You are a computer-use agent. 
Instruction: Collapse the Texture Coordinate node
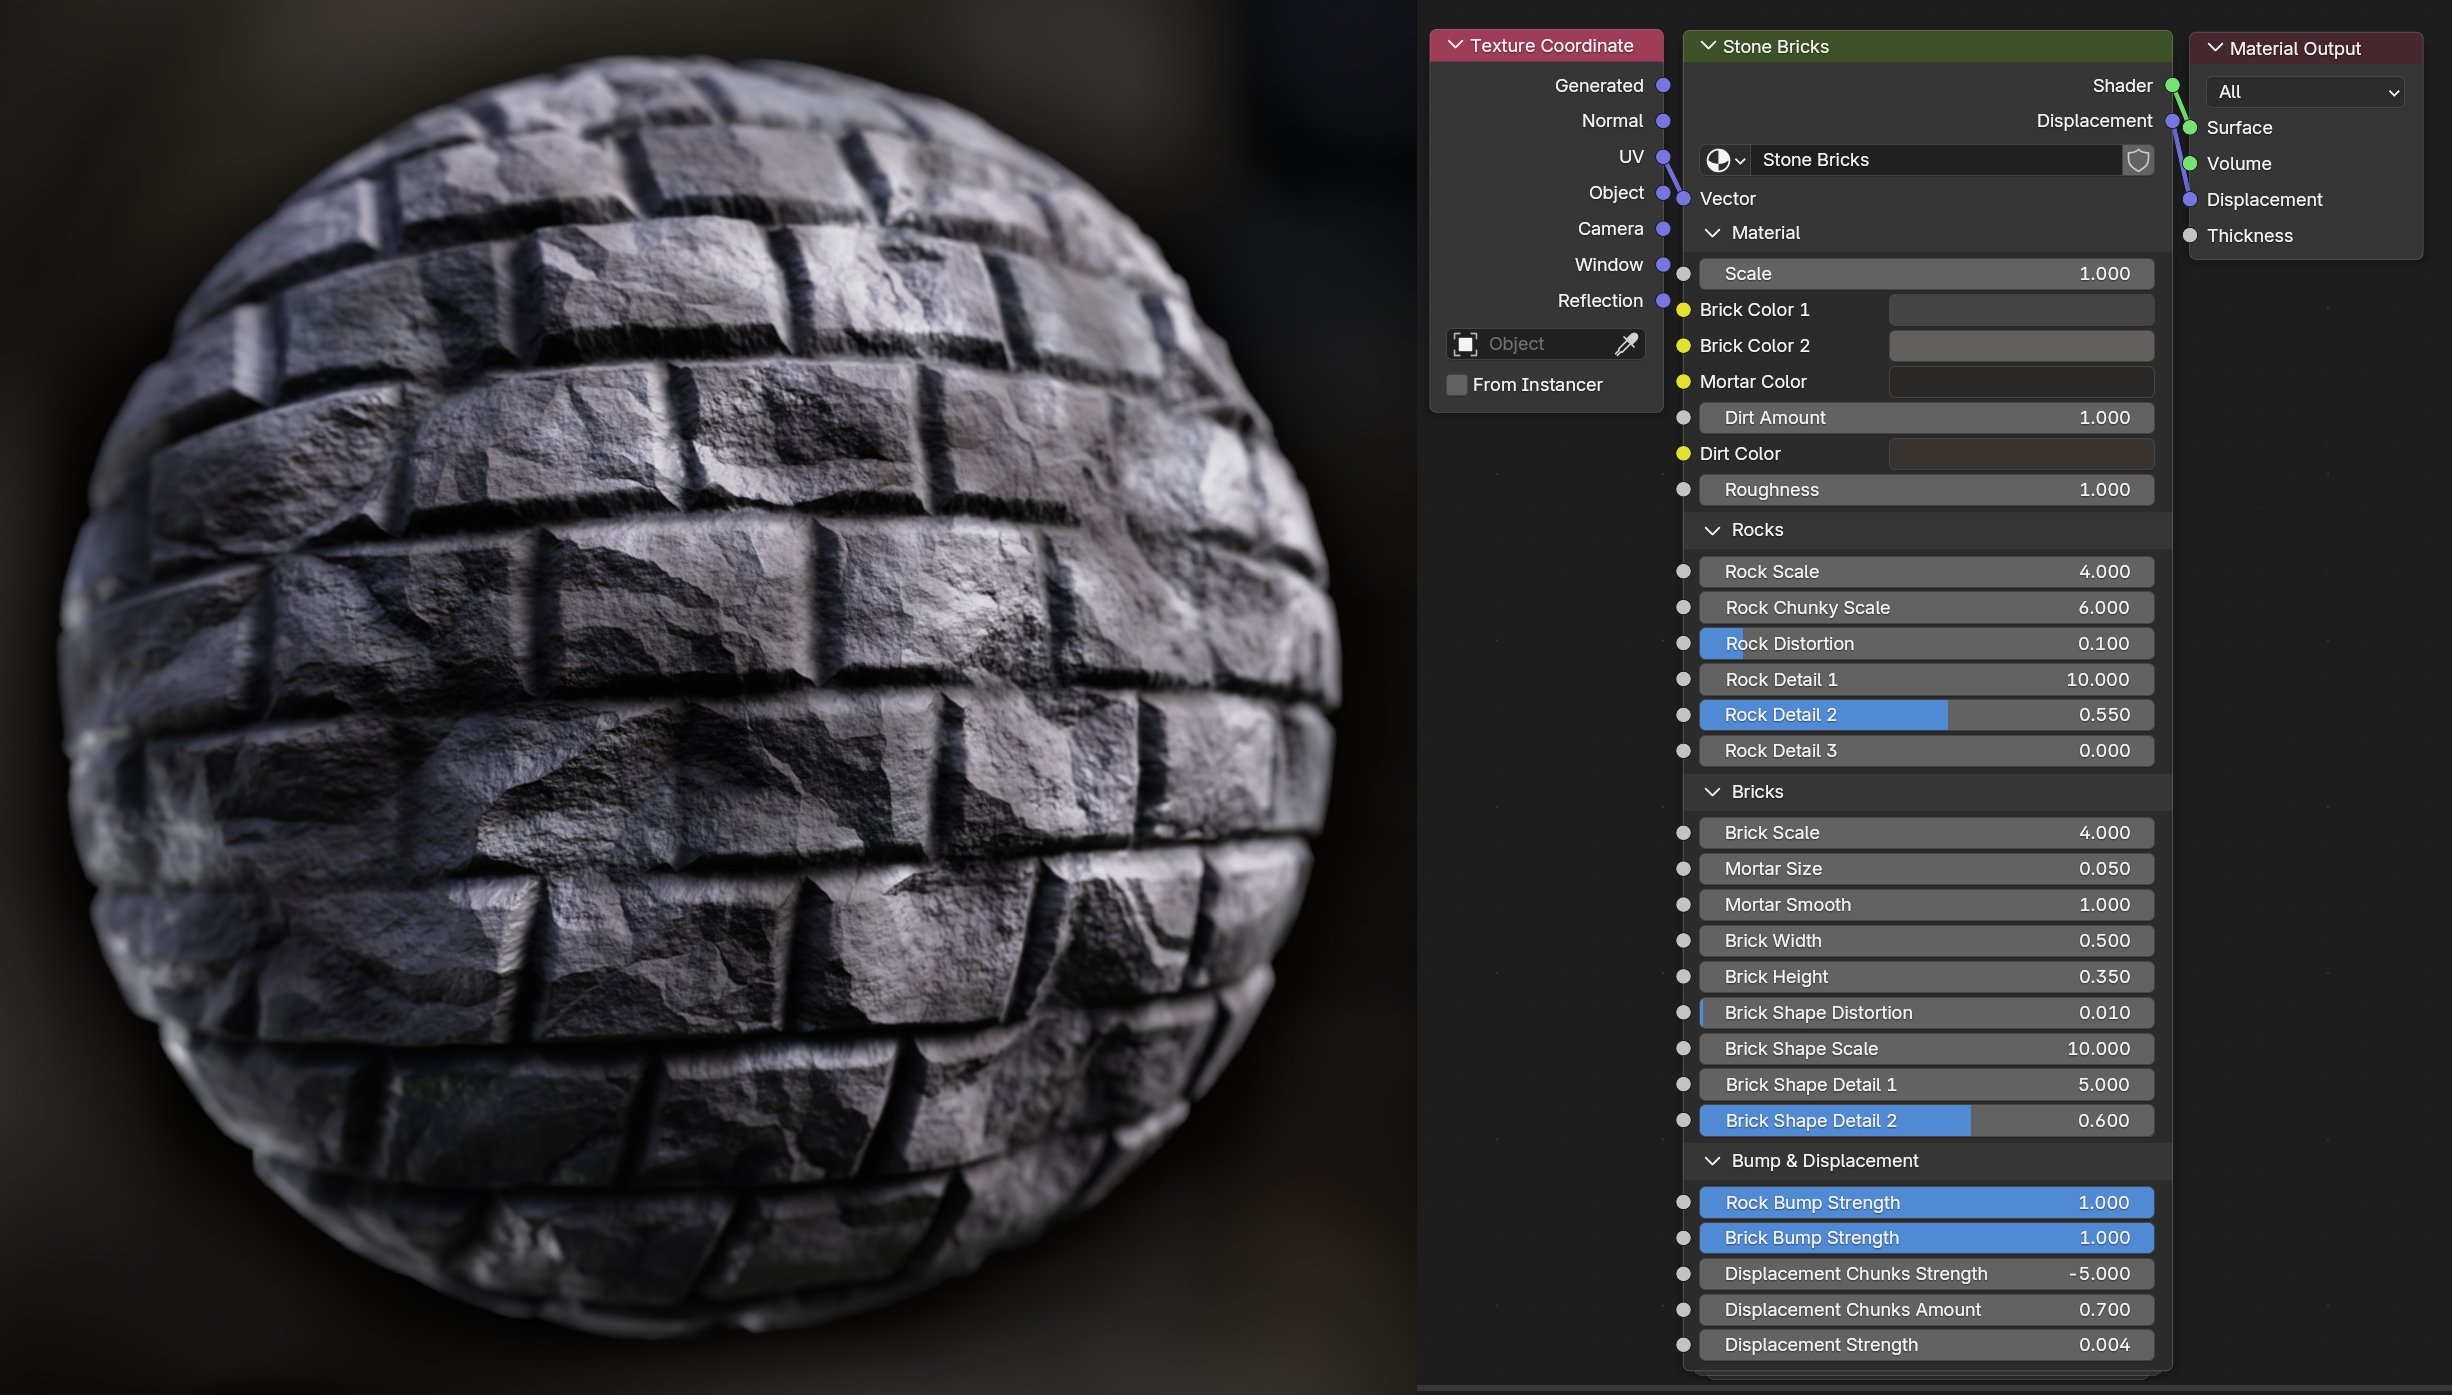[x=1455, y=46]
